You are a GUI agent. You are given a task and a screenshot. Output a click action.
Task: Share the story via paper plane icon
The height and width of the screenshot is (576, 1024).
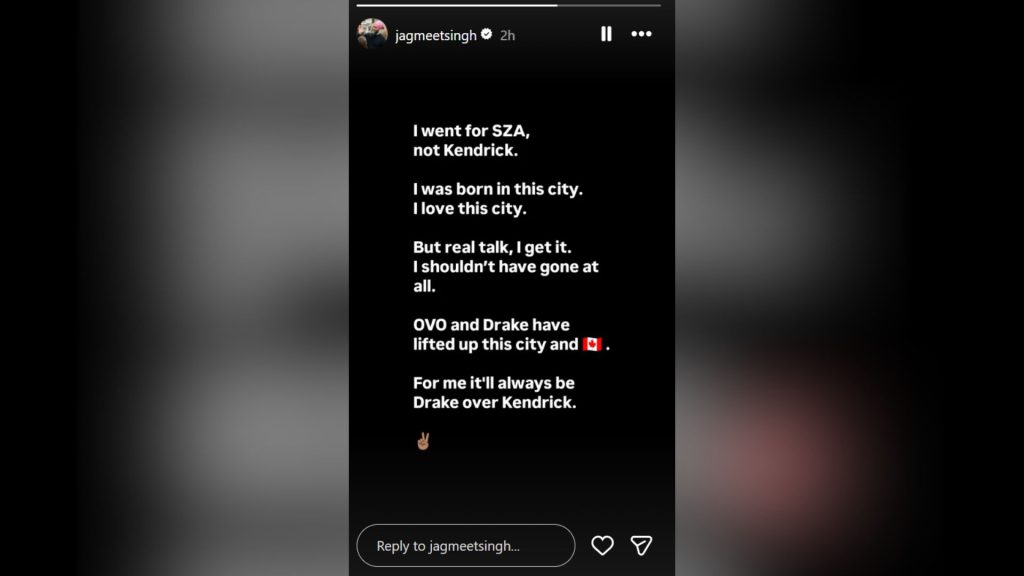(641, 545)
